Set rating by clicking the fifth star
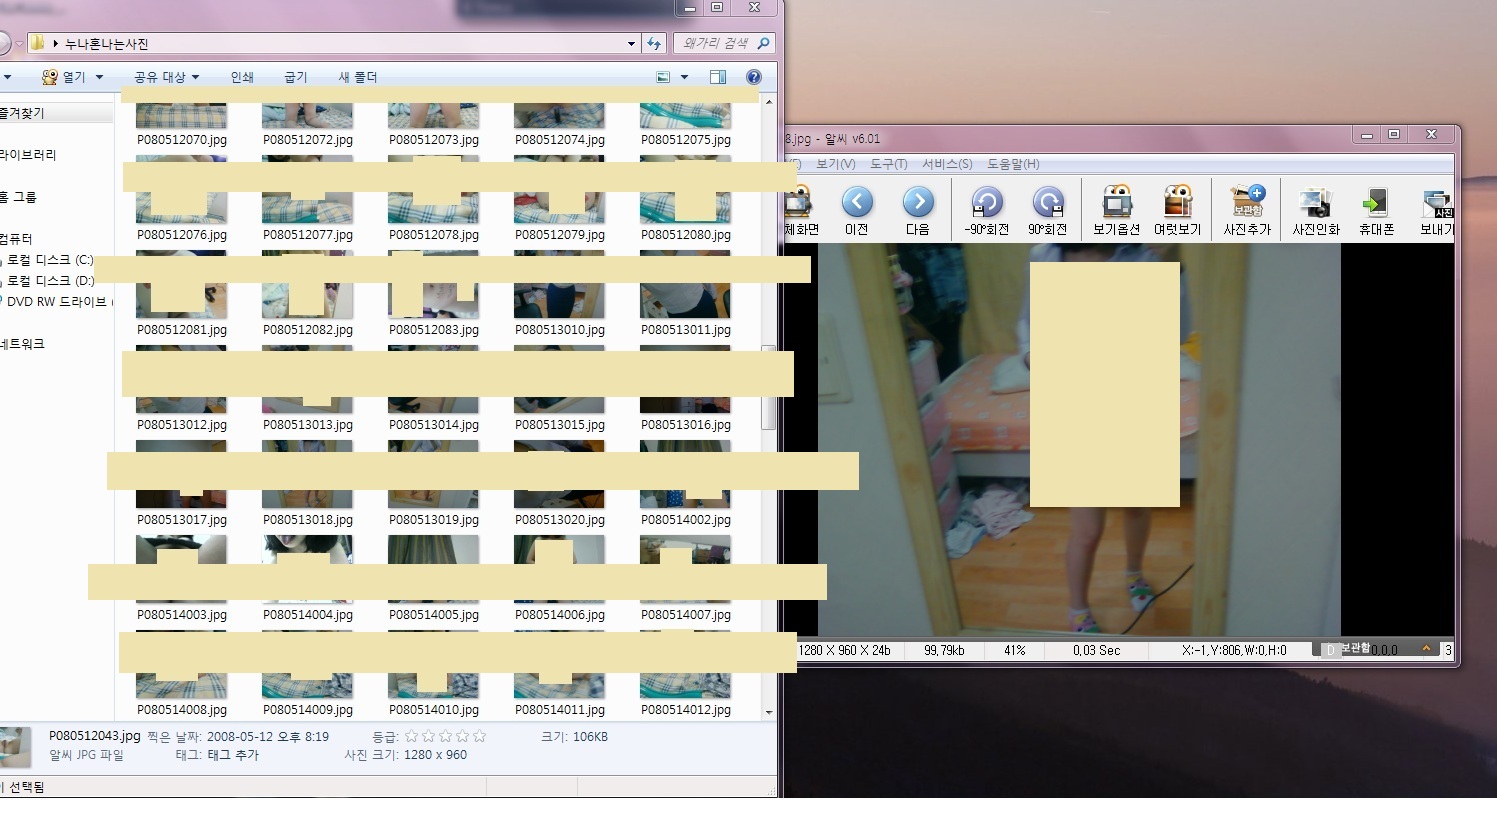Screen dimensions: 1497x832 480,736
